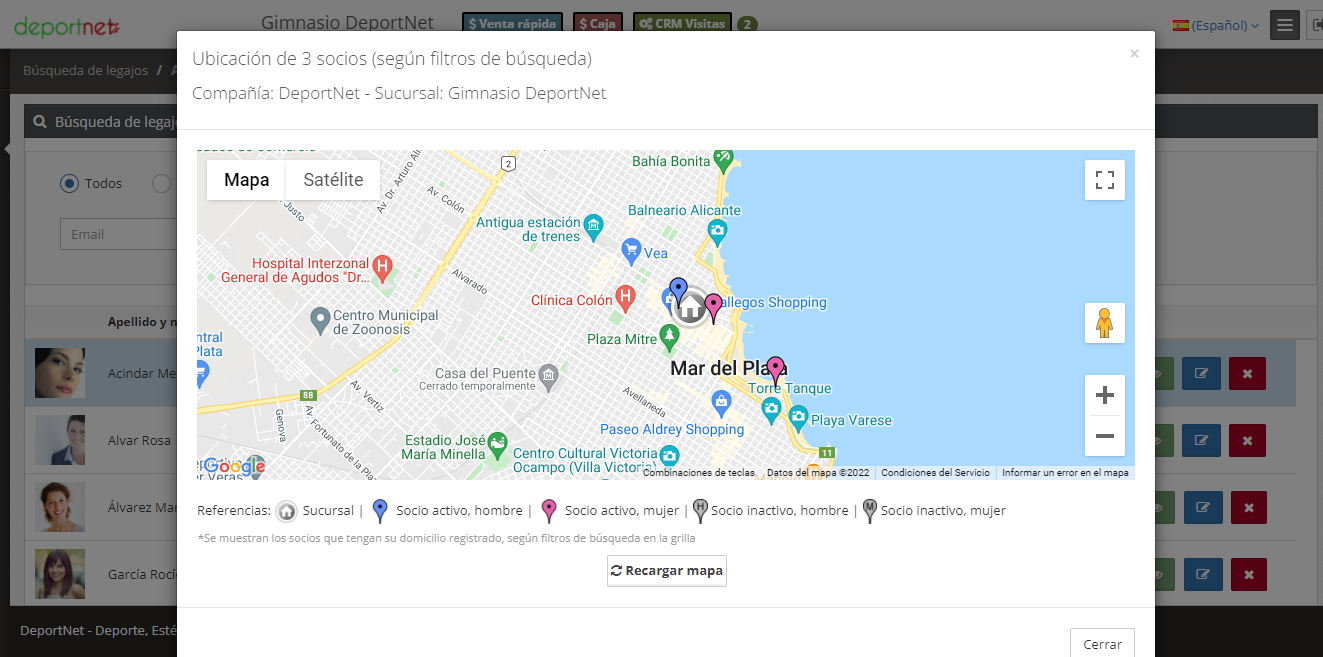Click the Recargar mapa button
This screenshot has height=657, width=1323.
[666, 571]
